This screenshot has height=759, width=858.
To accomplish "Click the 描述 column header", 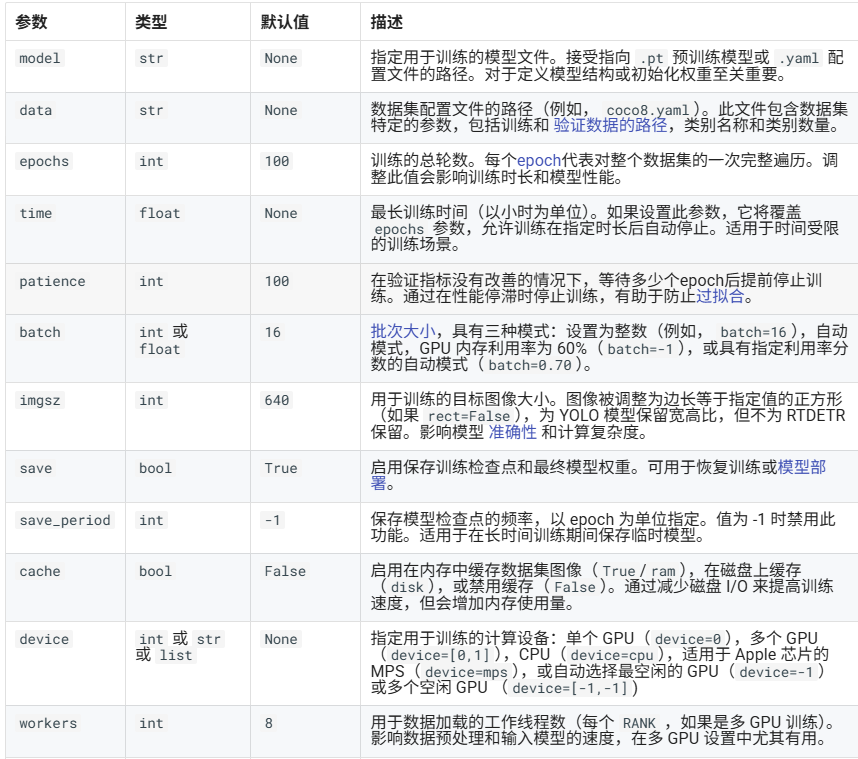I will [x=386, y=22].
